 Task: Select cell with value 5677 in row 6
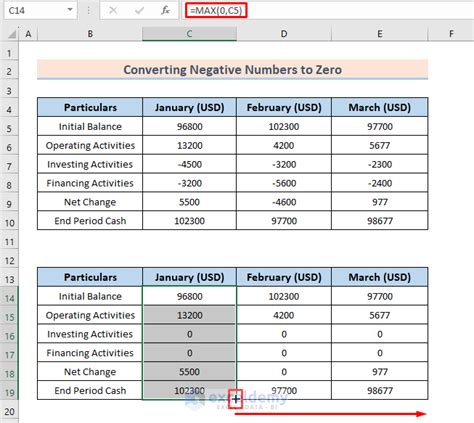coord(379,145)
